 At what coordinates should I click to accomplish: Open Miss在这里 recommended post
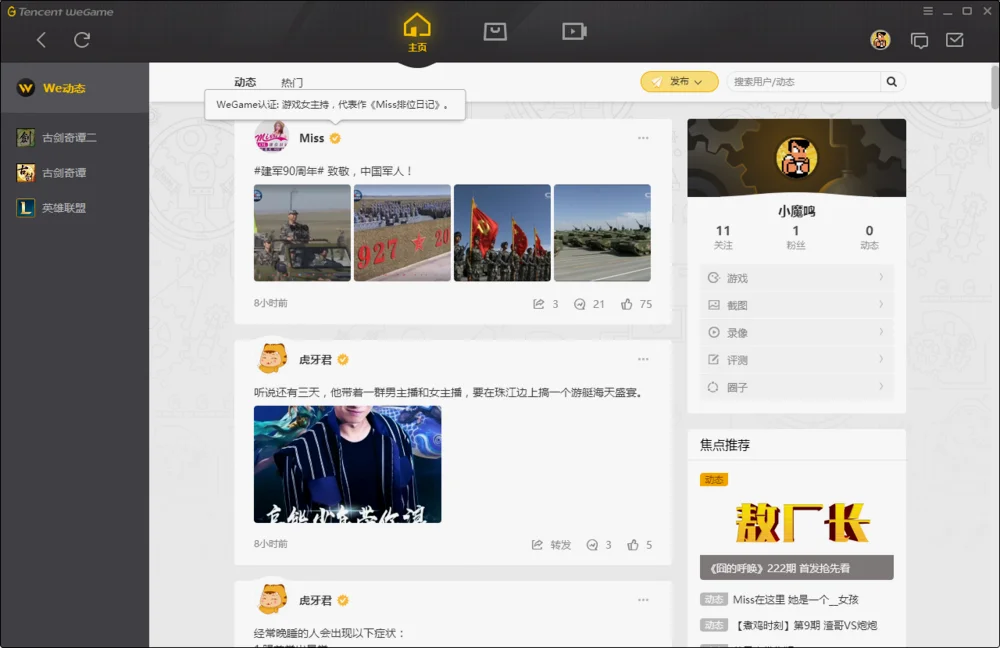(795, 600)
